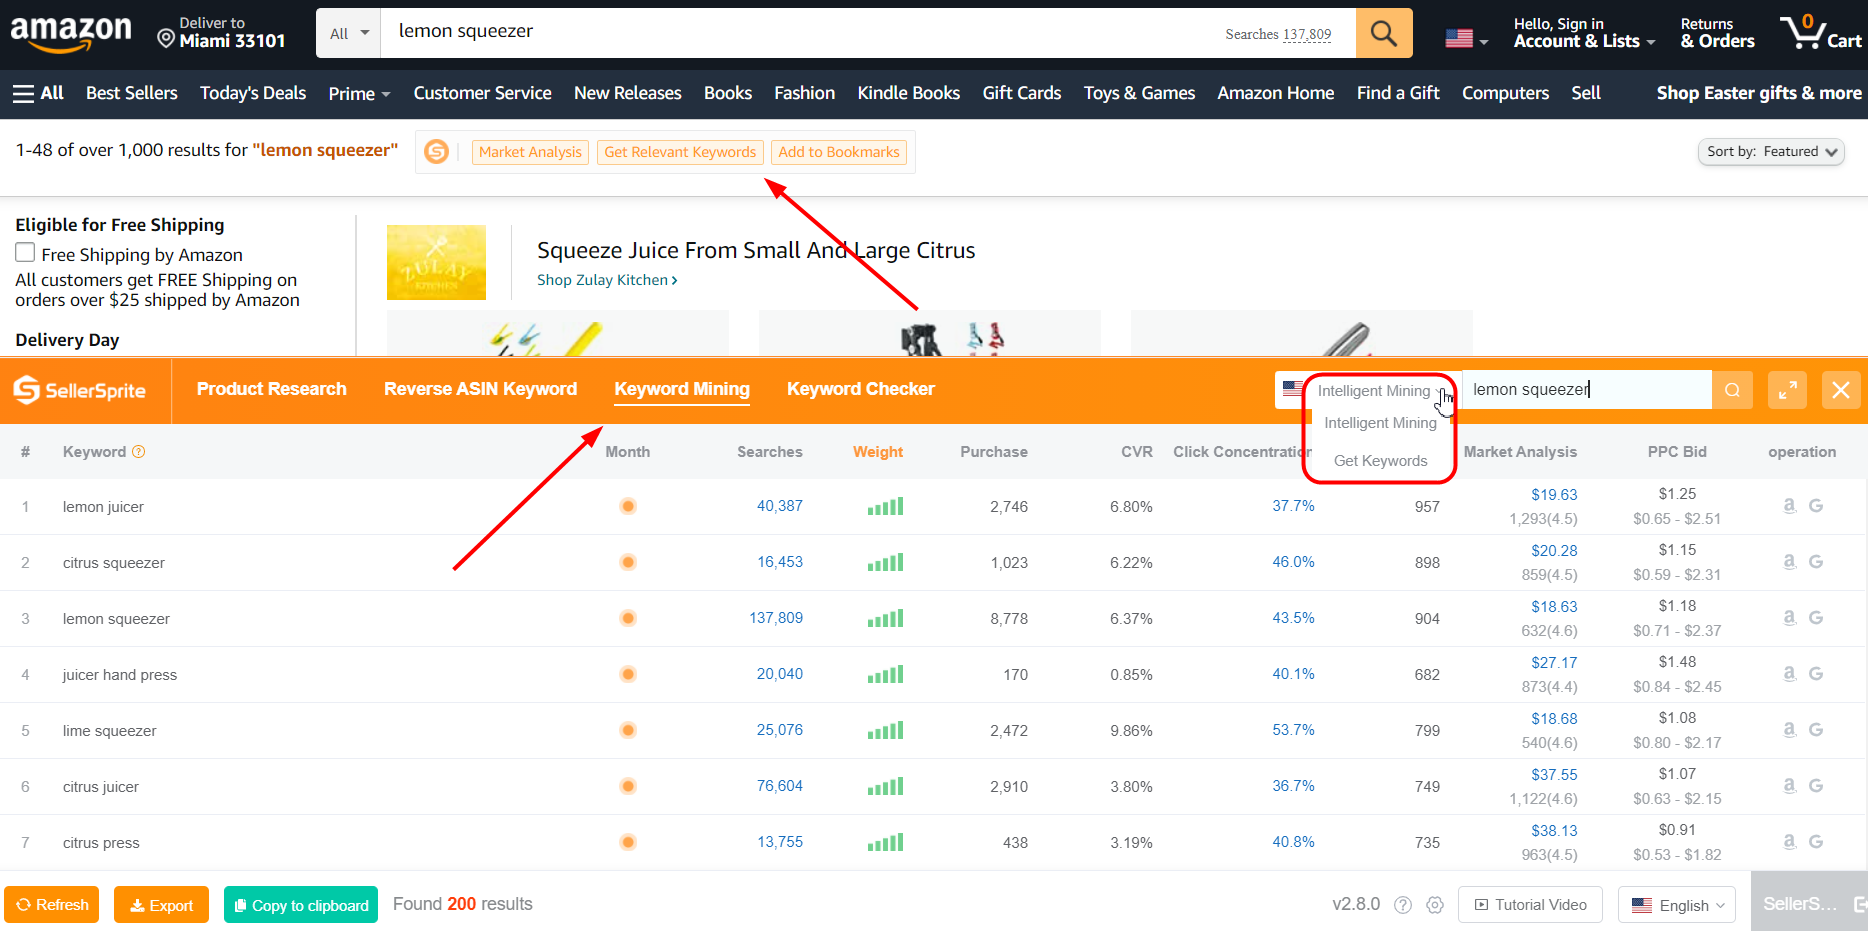The width and height of the screenshot is (1868, 931).
Task: Click the Export button
Action: coord(161,905)
